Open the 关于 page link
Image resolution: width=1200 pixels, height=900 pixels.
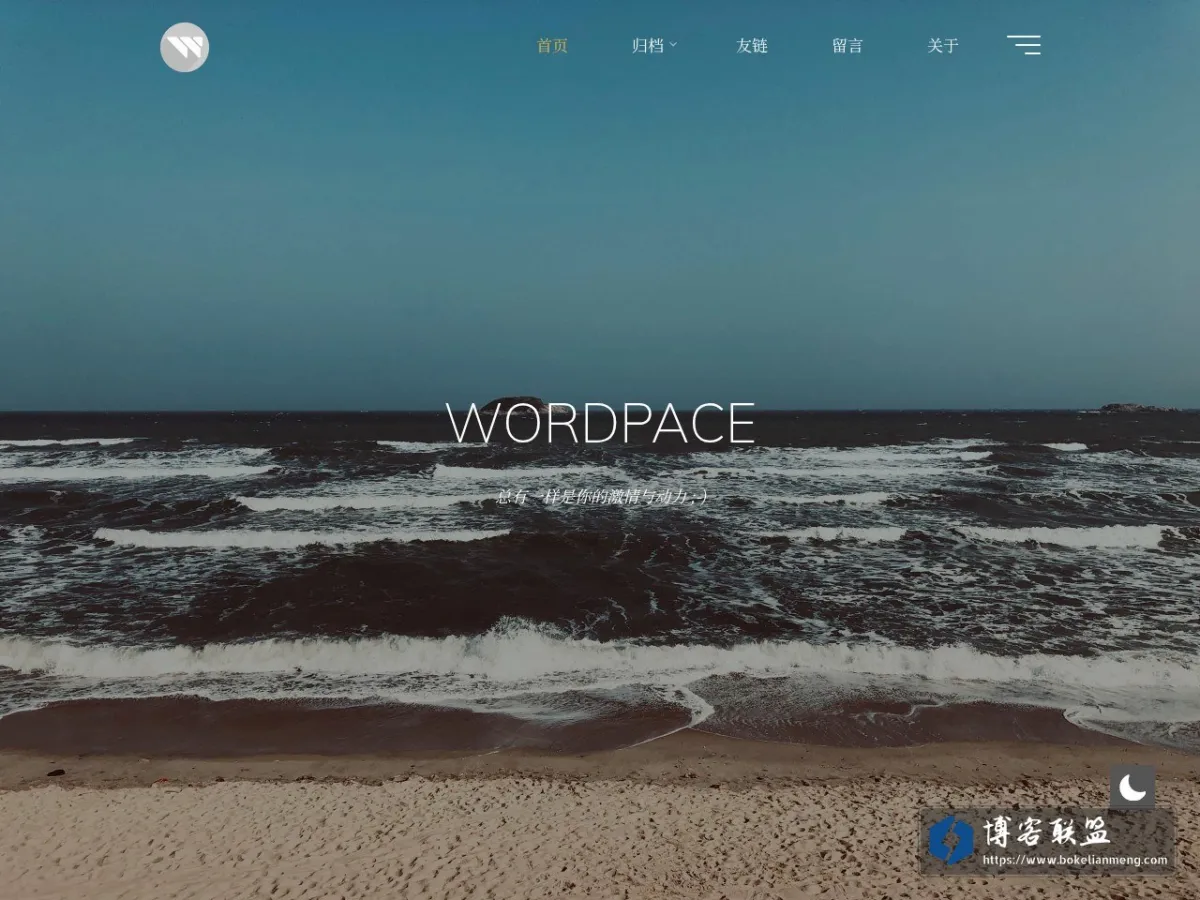click(x=943, y=45)
